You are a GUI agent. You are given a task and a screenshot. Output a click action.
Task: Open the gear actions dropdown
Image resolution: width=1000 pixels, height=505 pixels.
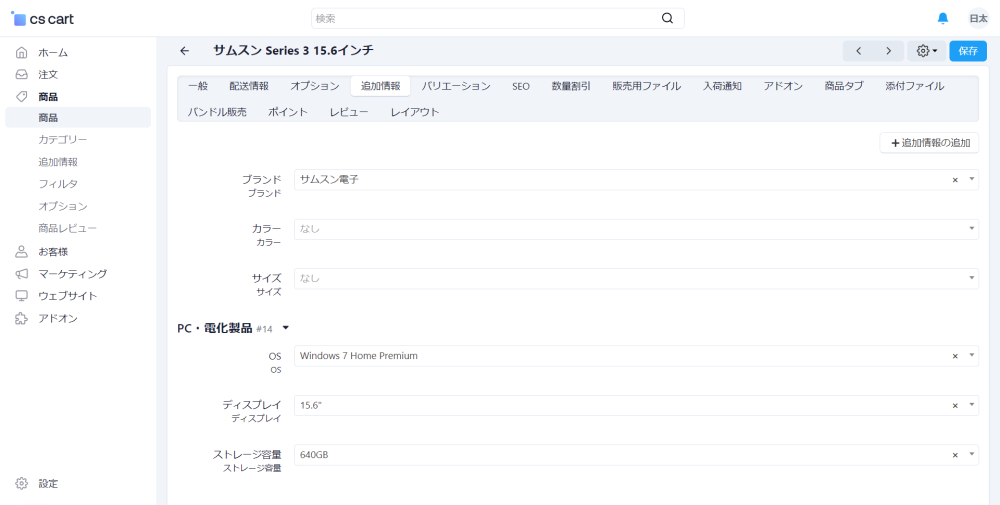click(927, 51)
